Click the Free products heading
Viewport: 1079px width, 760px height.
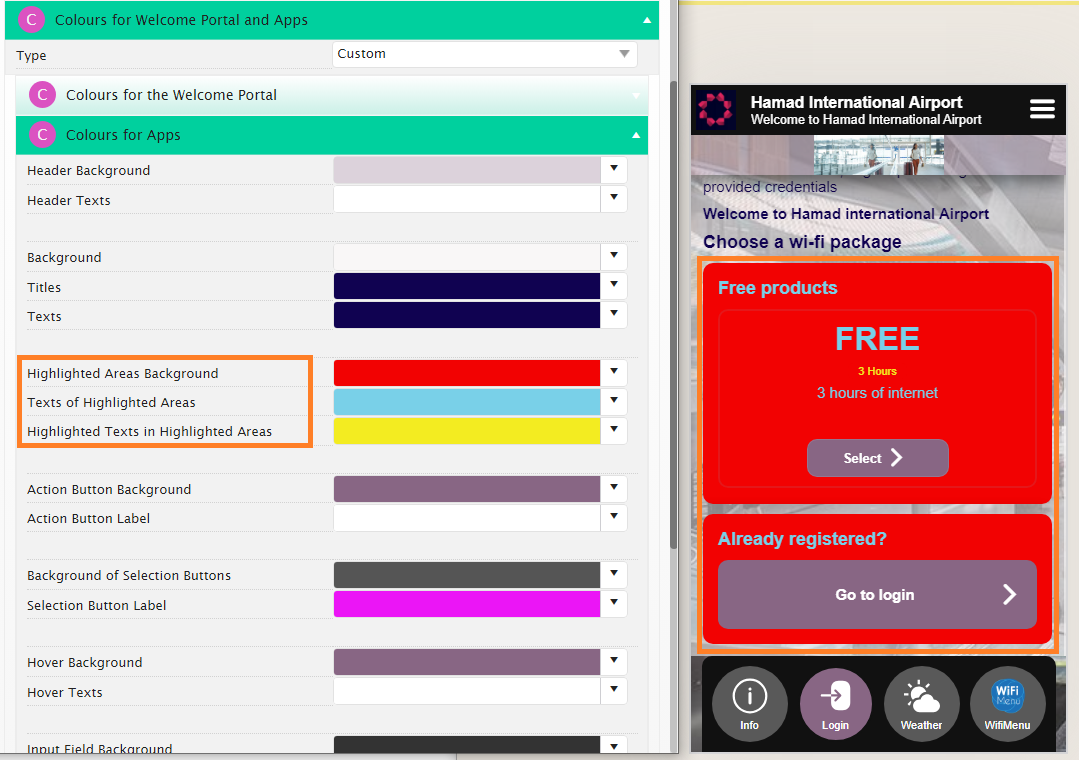[778, 288]
